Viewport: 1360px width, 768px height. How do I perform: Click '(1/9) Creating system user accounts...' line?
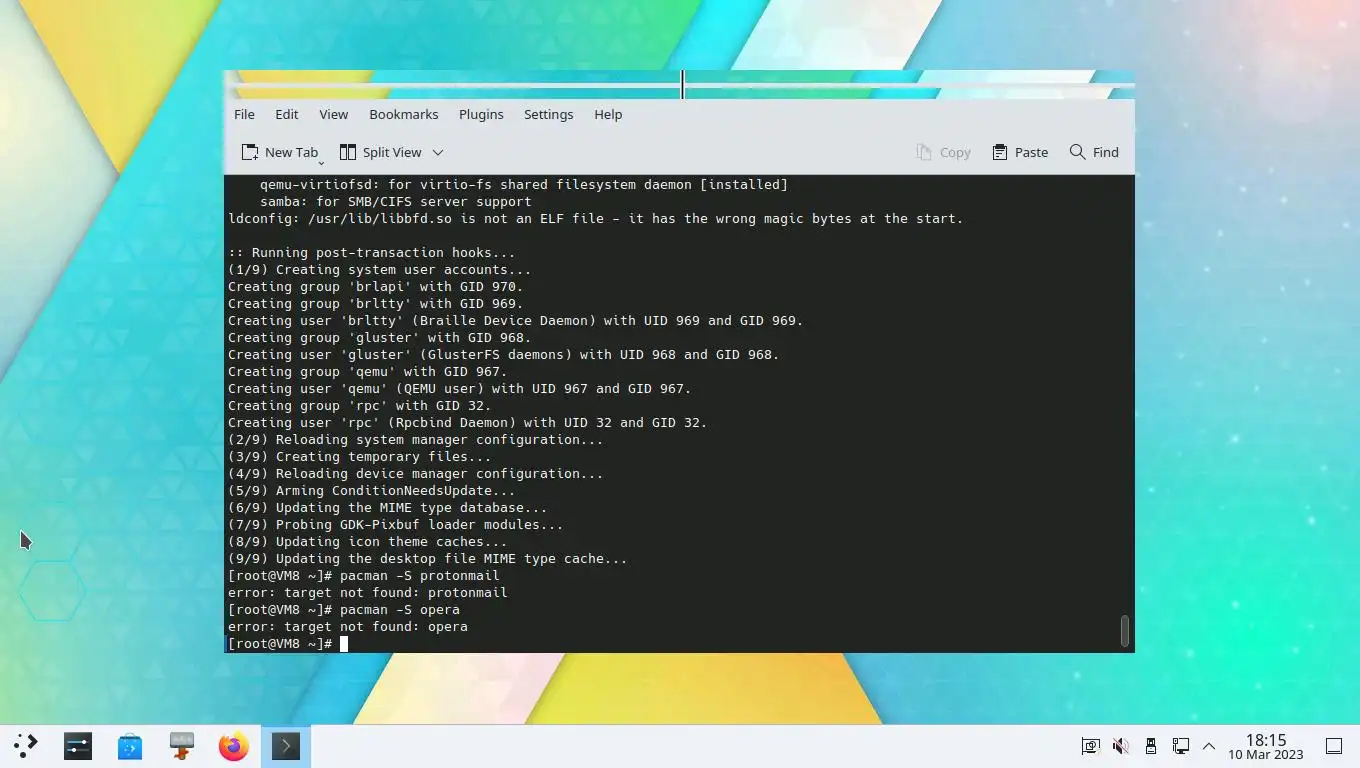[380, 270]
